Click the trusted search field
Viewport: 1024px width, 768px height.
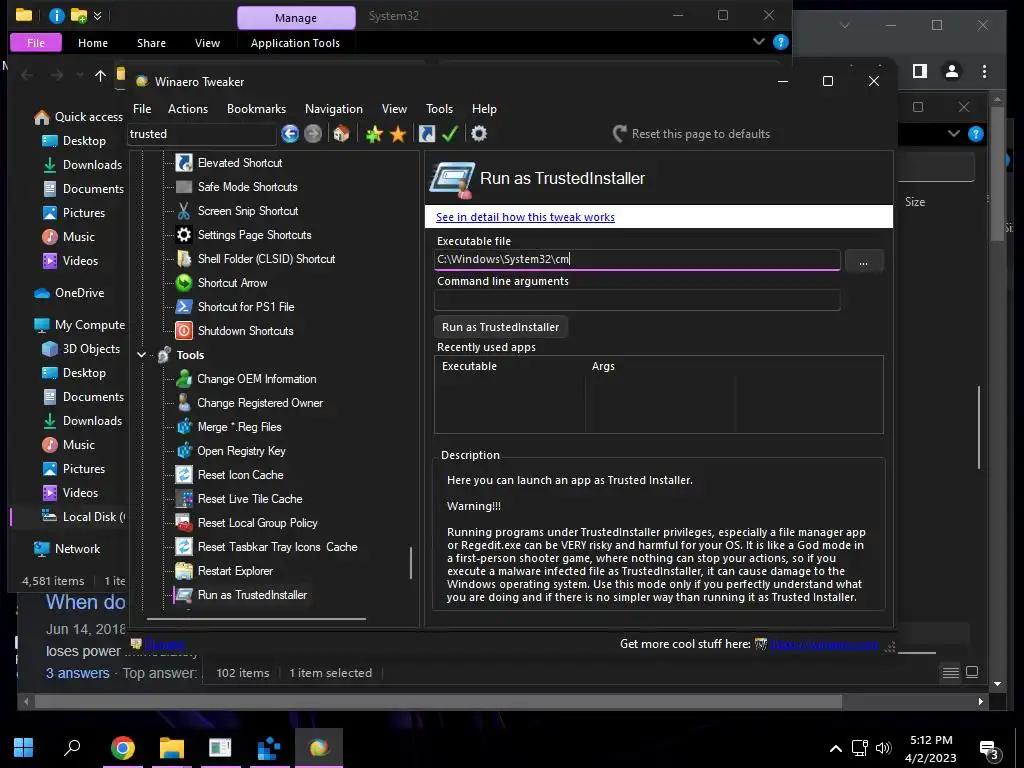pos(201,134)
